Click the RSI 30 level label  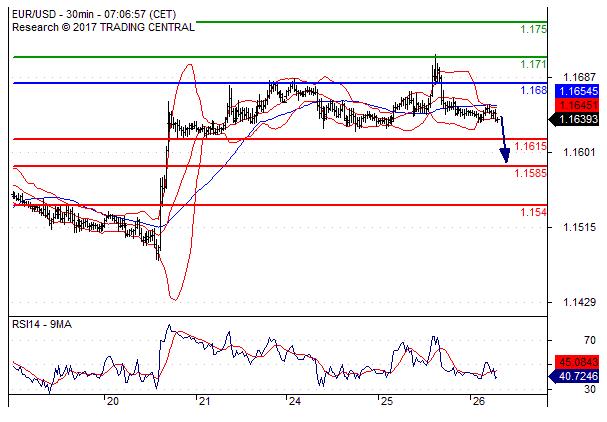590,389
